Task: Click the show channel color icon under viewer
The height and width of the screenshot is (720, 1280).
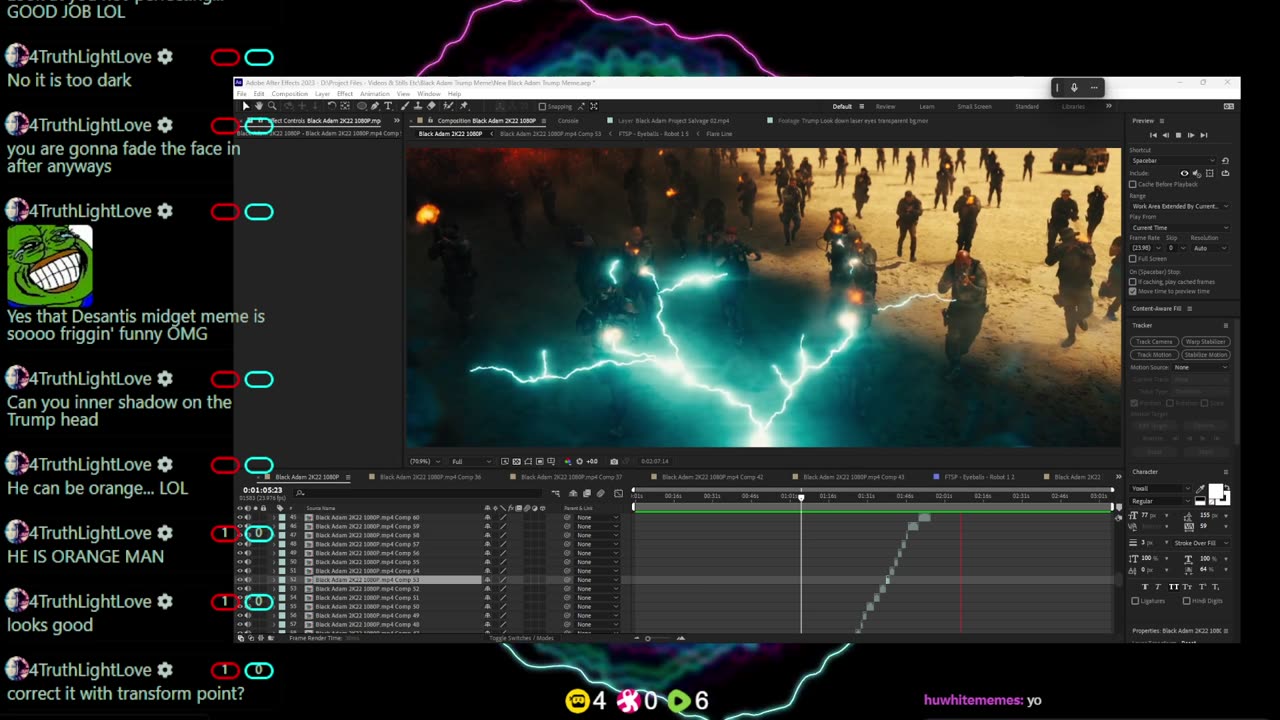Action: pyautogui.click(x=567, y=461)
